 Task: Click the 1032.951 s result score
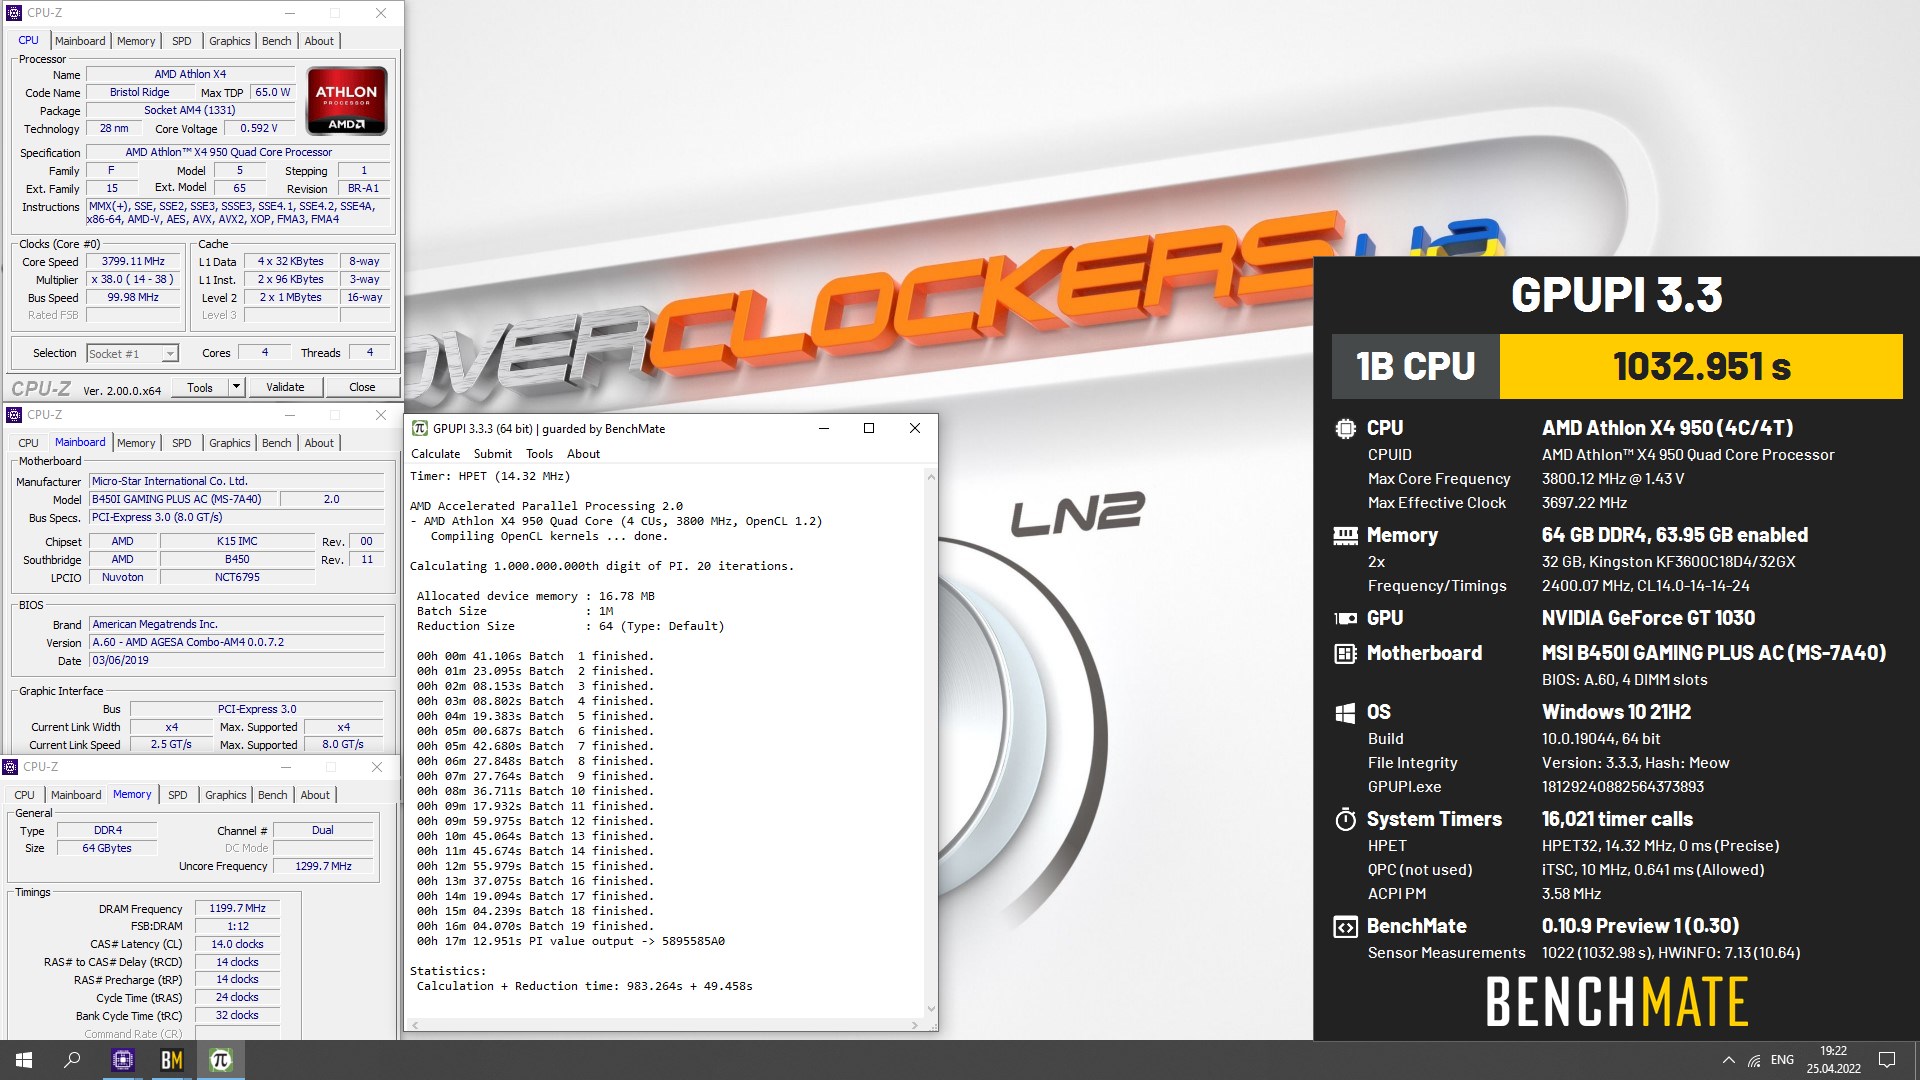click(x=1701, y=367)
